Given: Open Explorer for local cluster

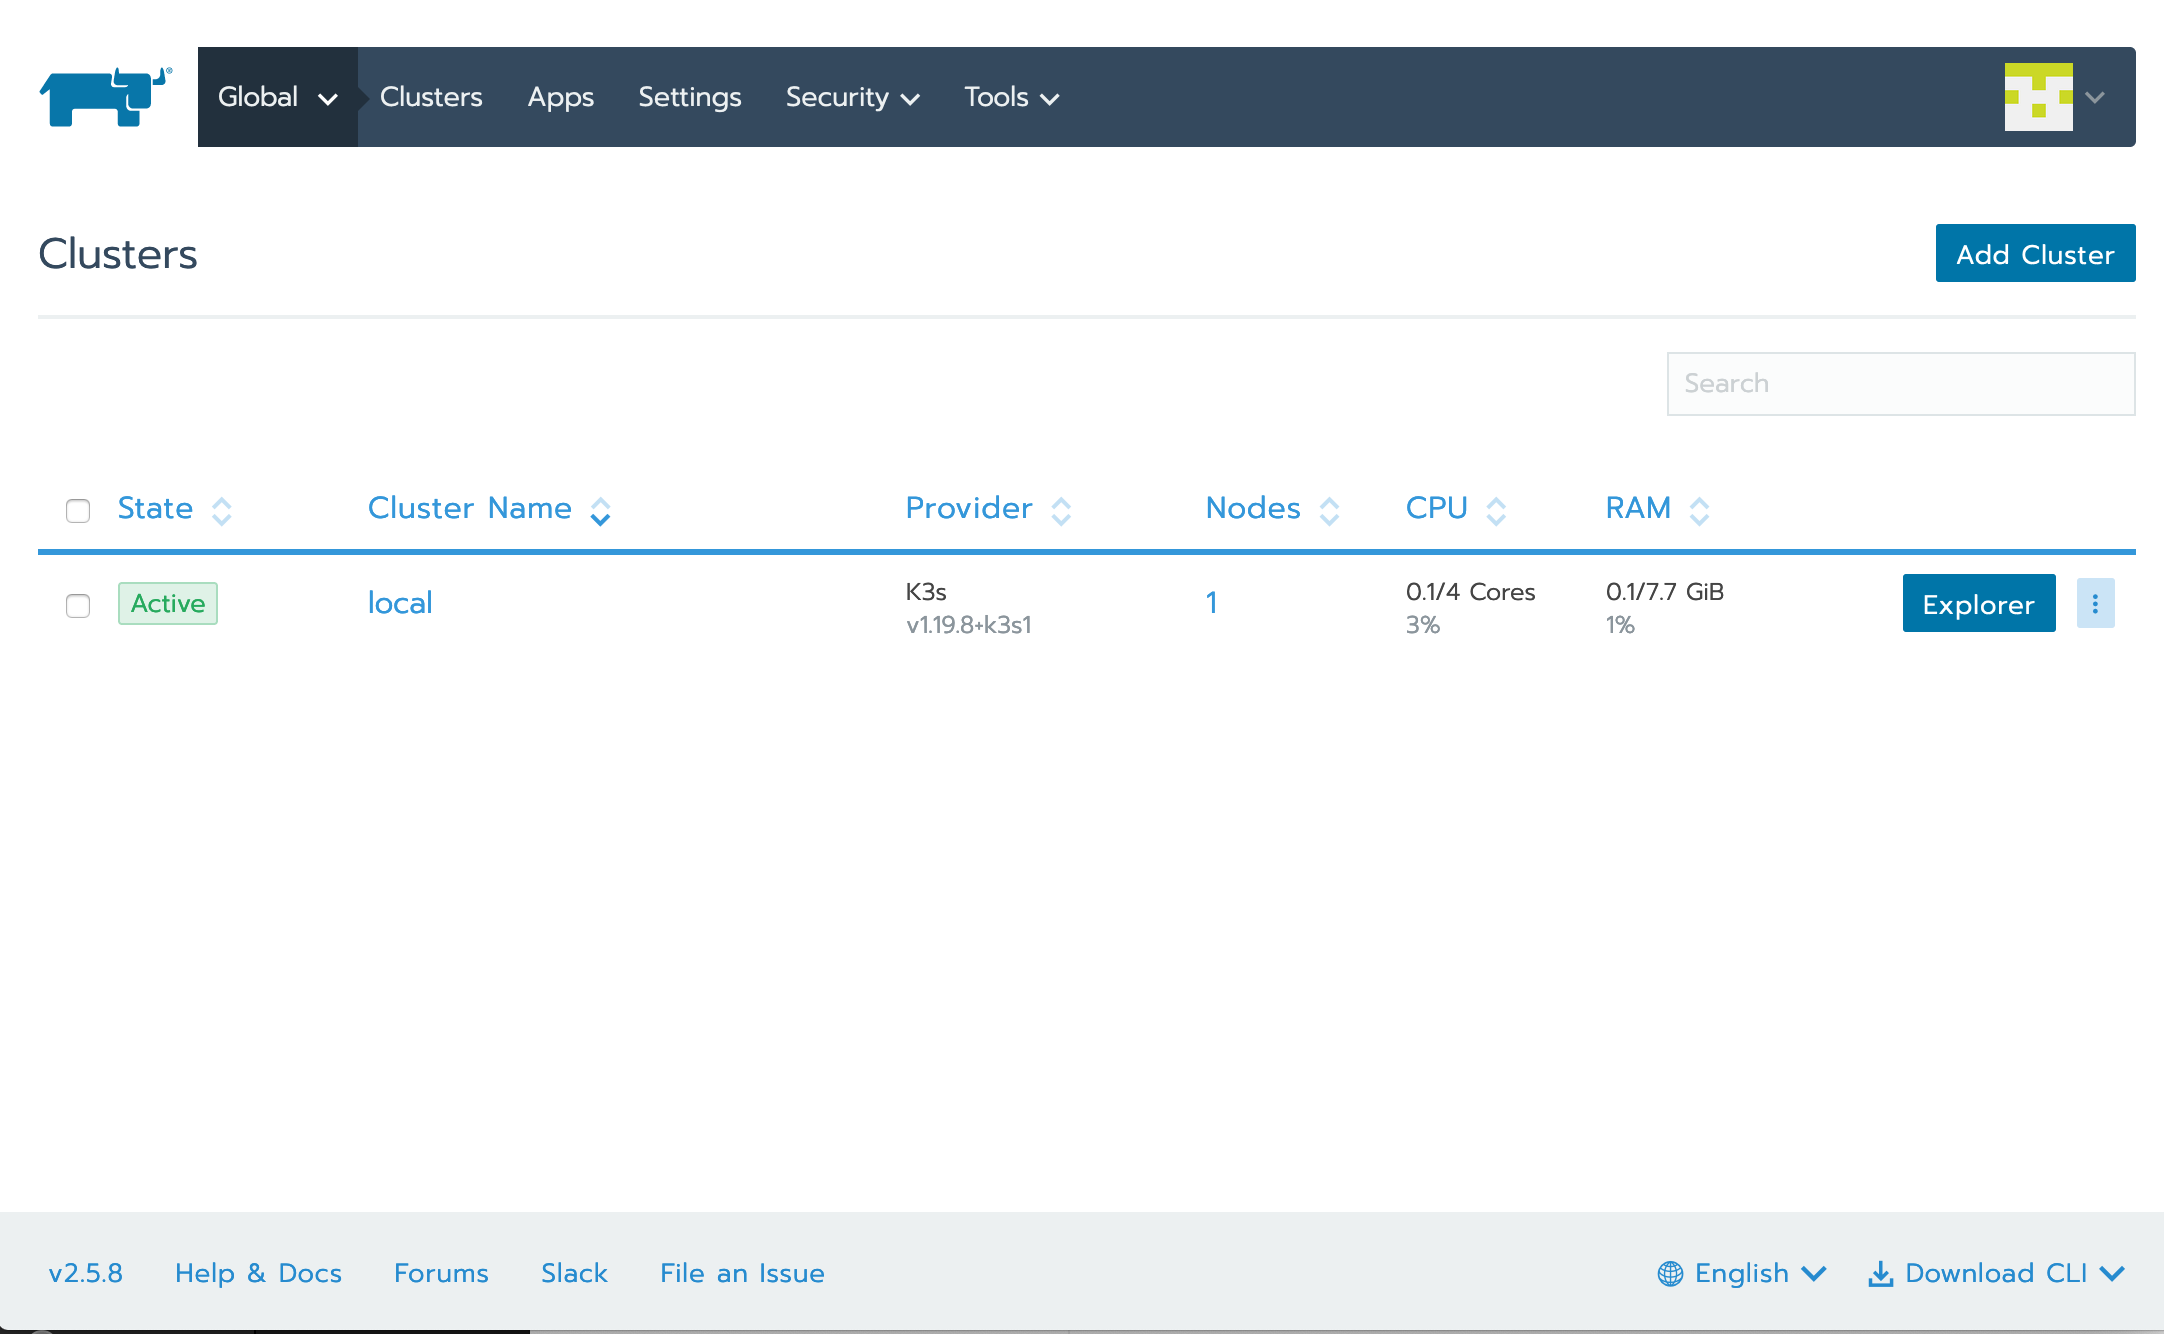Looking at the screenshot, I should pyautogui.click(x=1978, y=603).
